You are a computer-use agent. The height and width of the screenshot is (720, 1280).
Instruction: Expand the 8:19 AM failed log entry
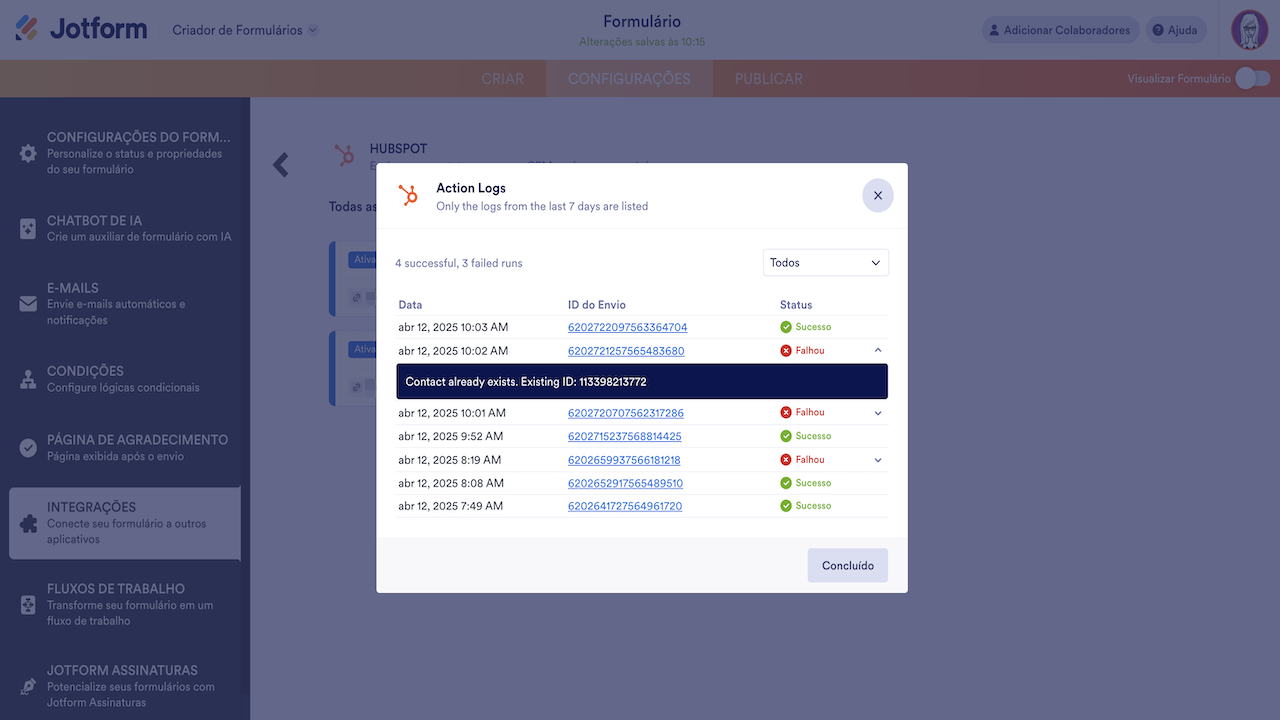point(878,460)
